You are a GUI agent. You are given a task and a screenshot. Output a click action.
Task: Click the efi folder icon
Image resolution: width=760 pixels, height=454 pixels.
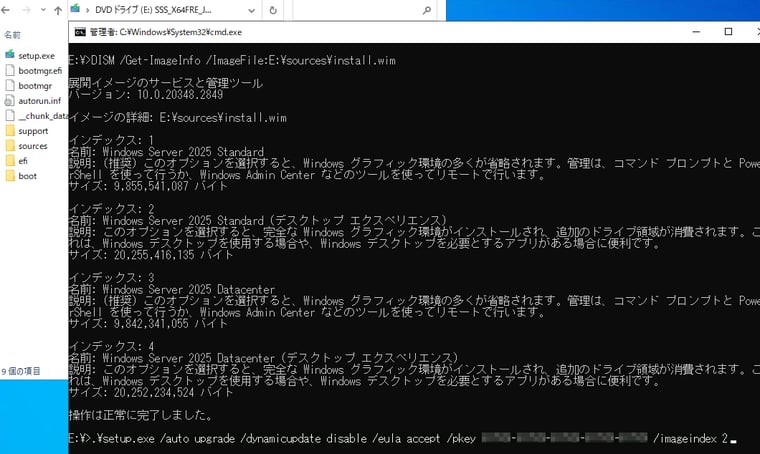point(10,160)
